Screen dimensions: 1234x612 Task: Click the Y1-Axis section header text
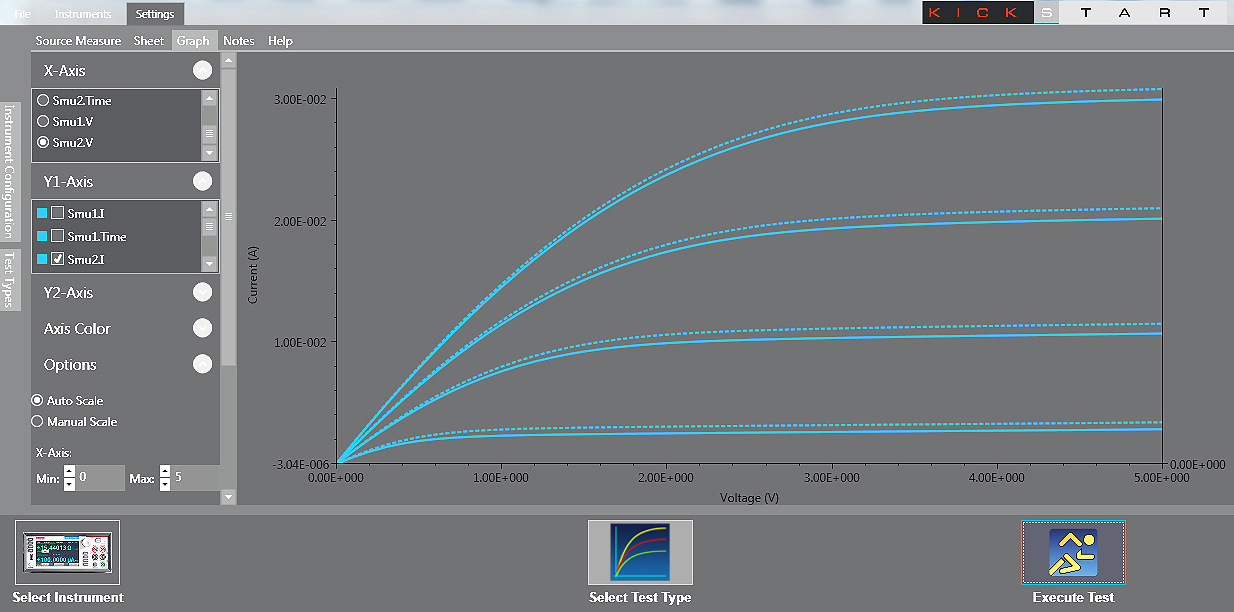[68, 182]
